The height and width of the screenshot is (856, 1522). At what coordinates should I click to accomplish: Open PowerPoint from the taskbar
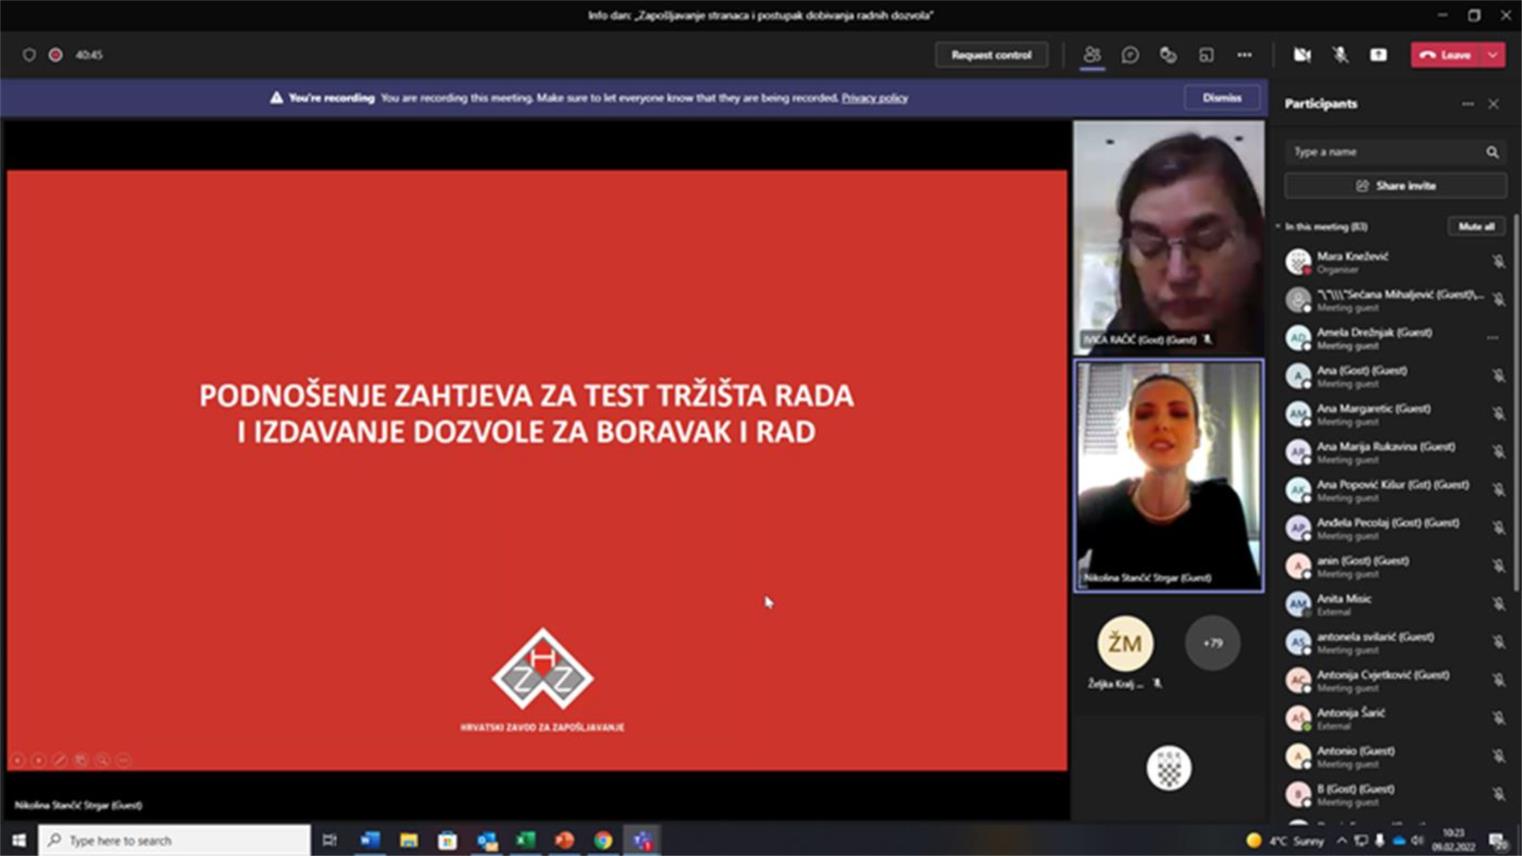click(564, 840)
